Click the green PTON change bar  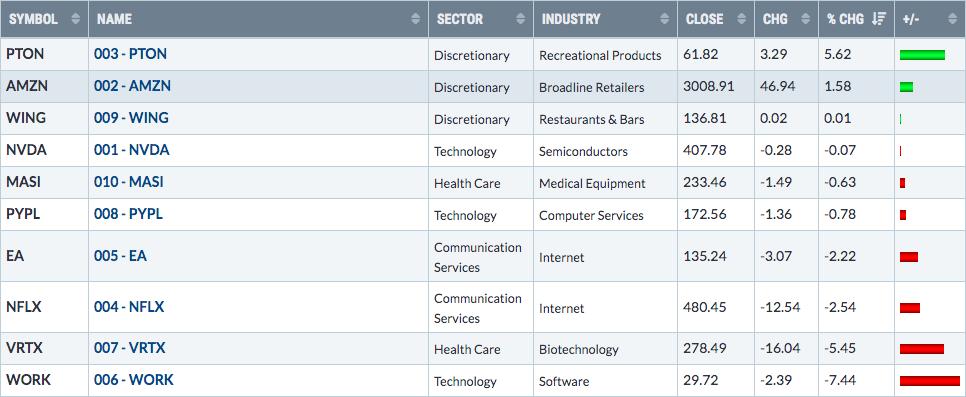click(x=922, y=55)
